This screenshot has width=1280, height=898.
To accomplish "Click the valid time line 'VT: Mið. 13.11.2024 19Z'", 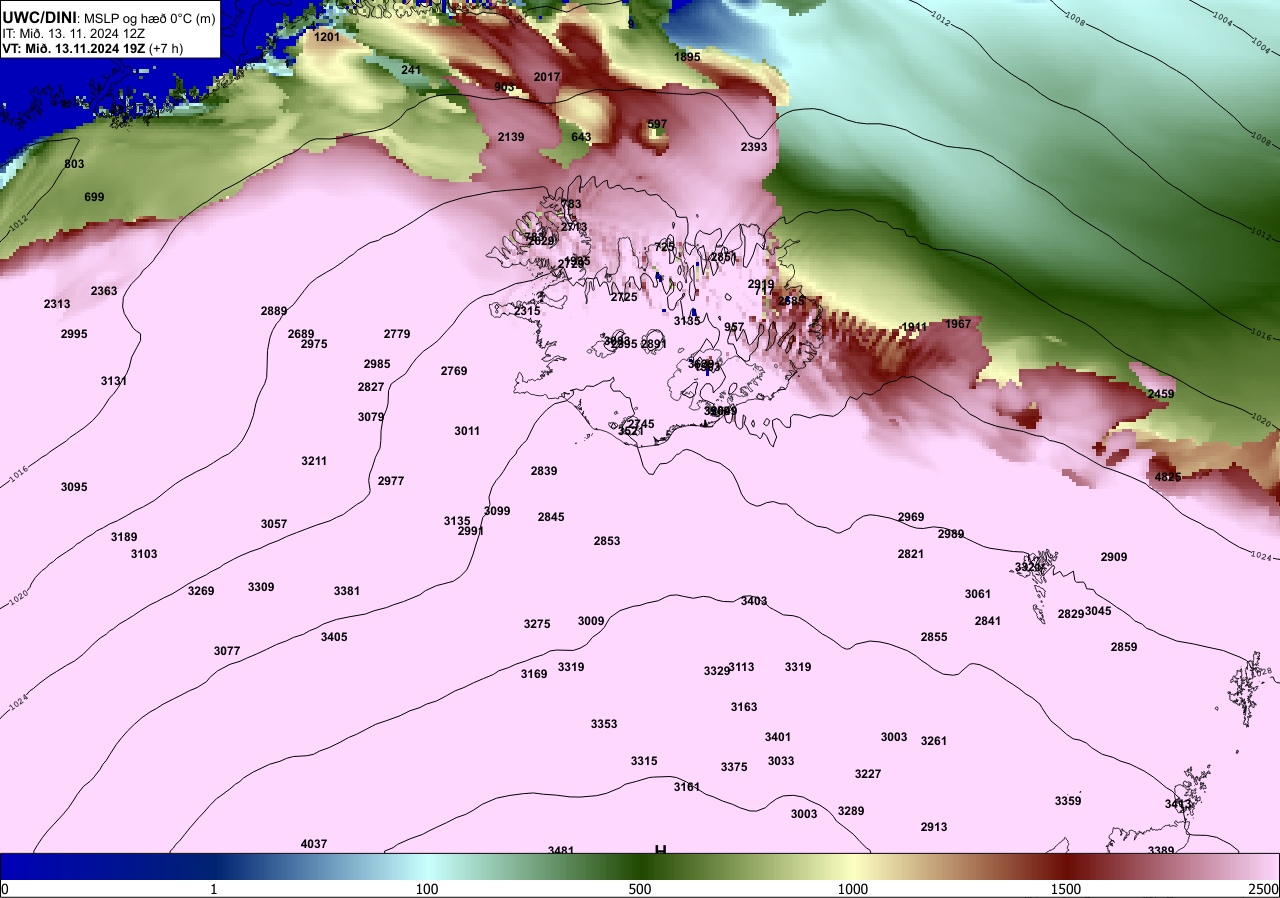I will coord(75,47).
